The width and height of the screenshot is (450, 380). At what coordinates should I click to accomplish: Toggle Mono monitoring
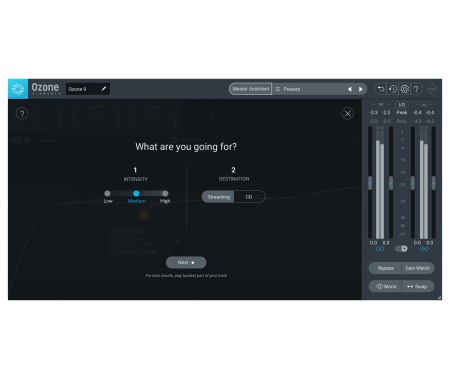tap(385, 287)
